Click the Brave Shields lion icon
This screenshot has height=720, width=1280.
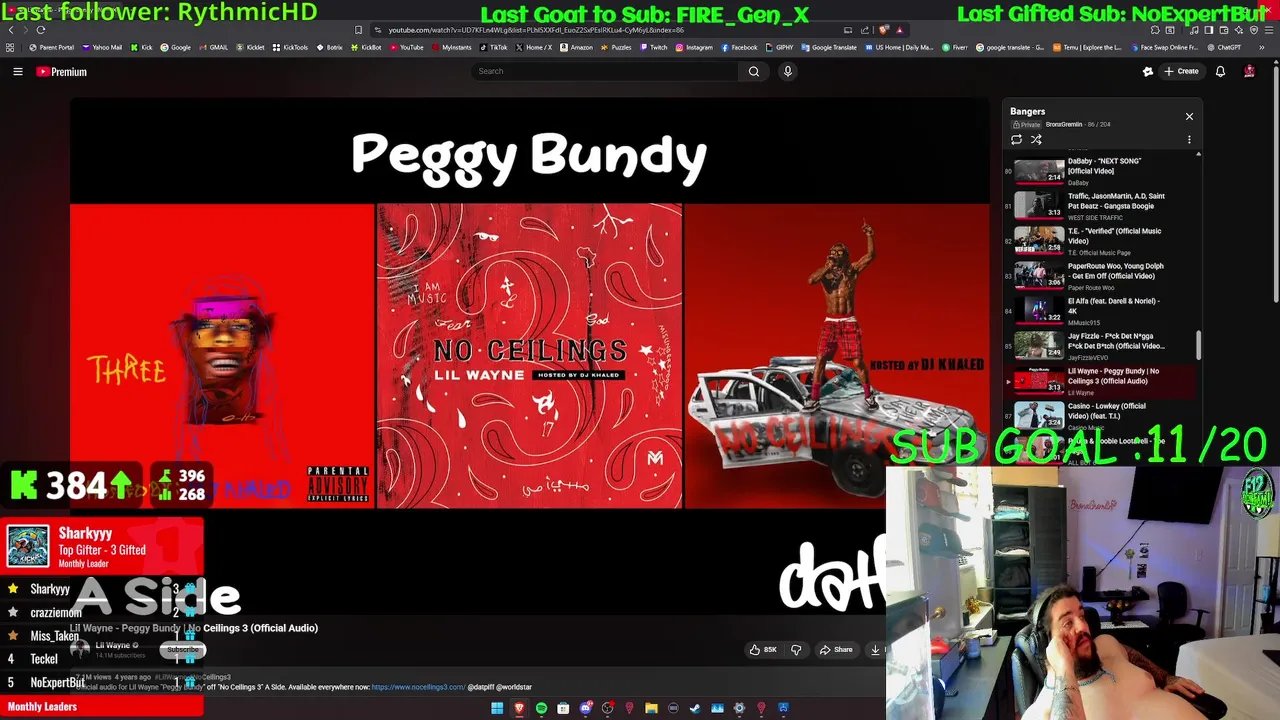click(x=884, y=30)
